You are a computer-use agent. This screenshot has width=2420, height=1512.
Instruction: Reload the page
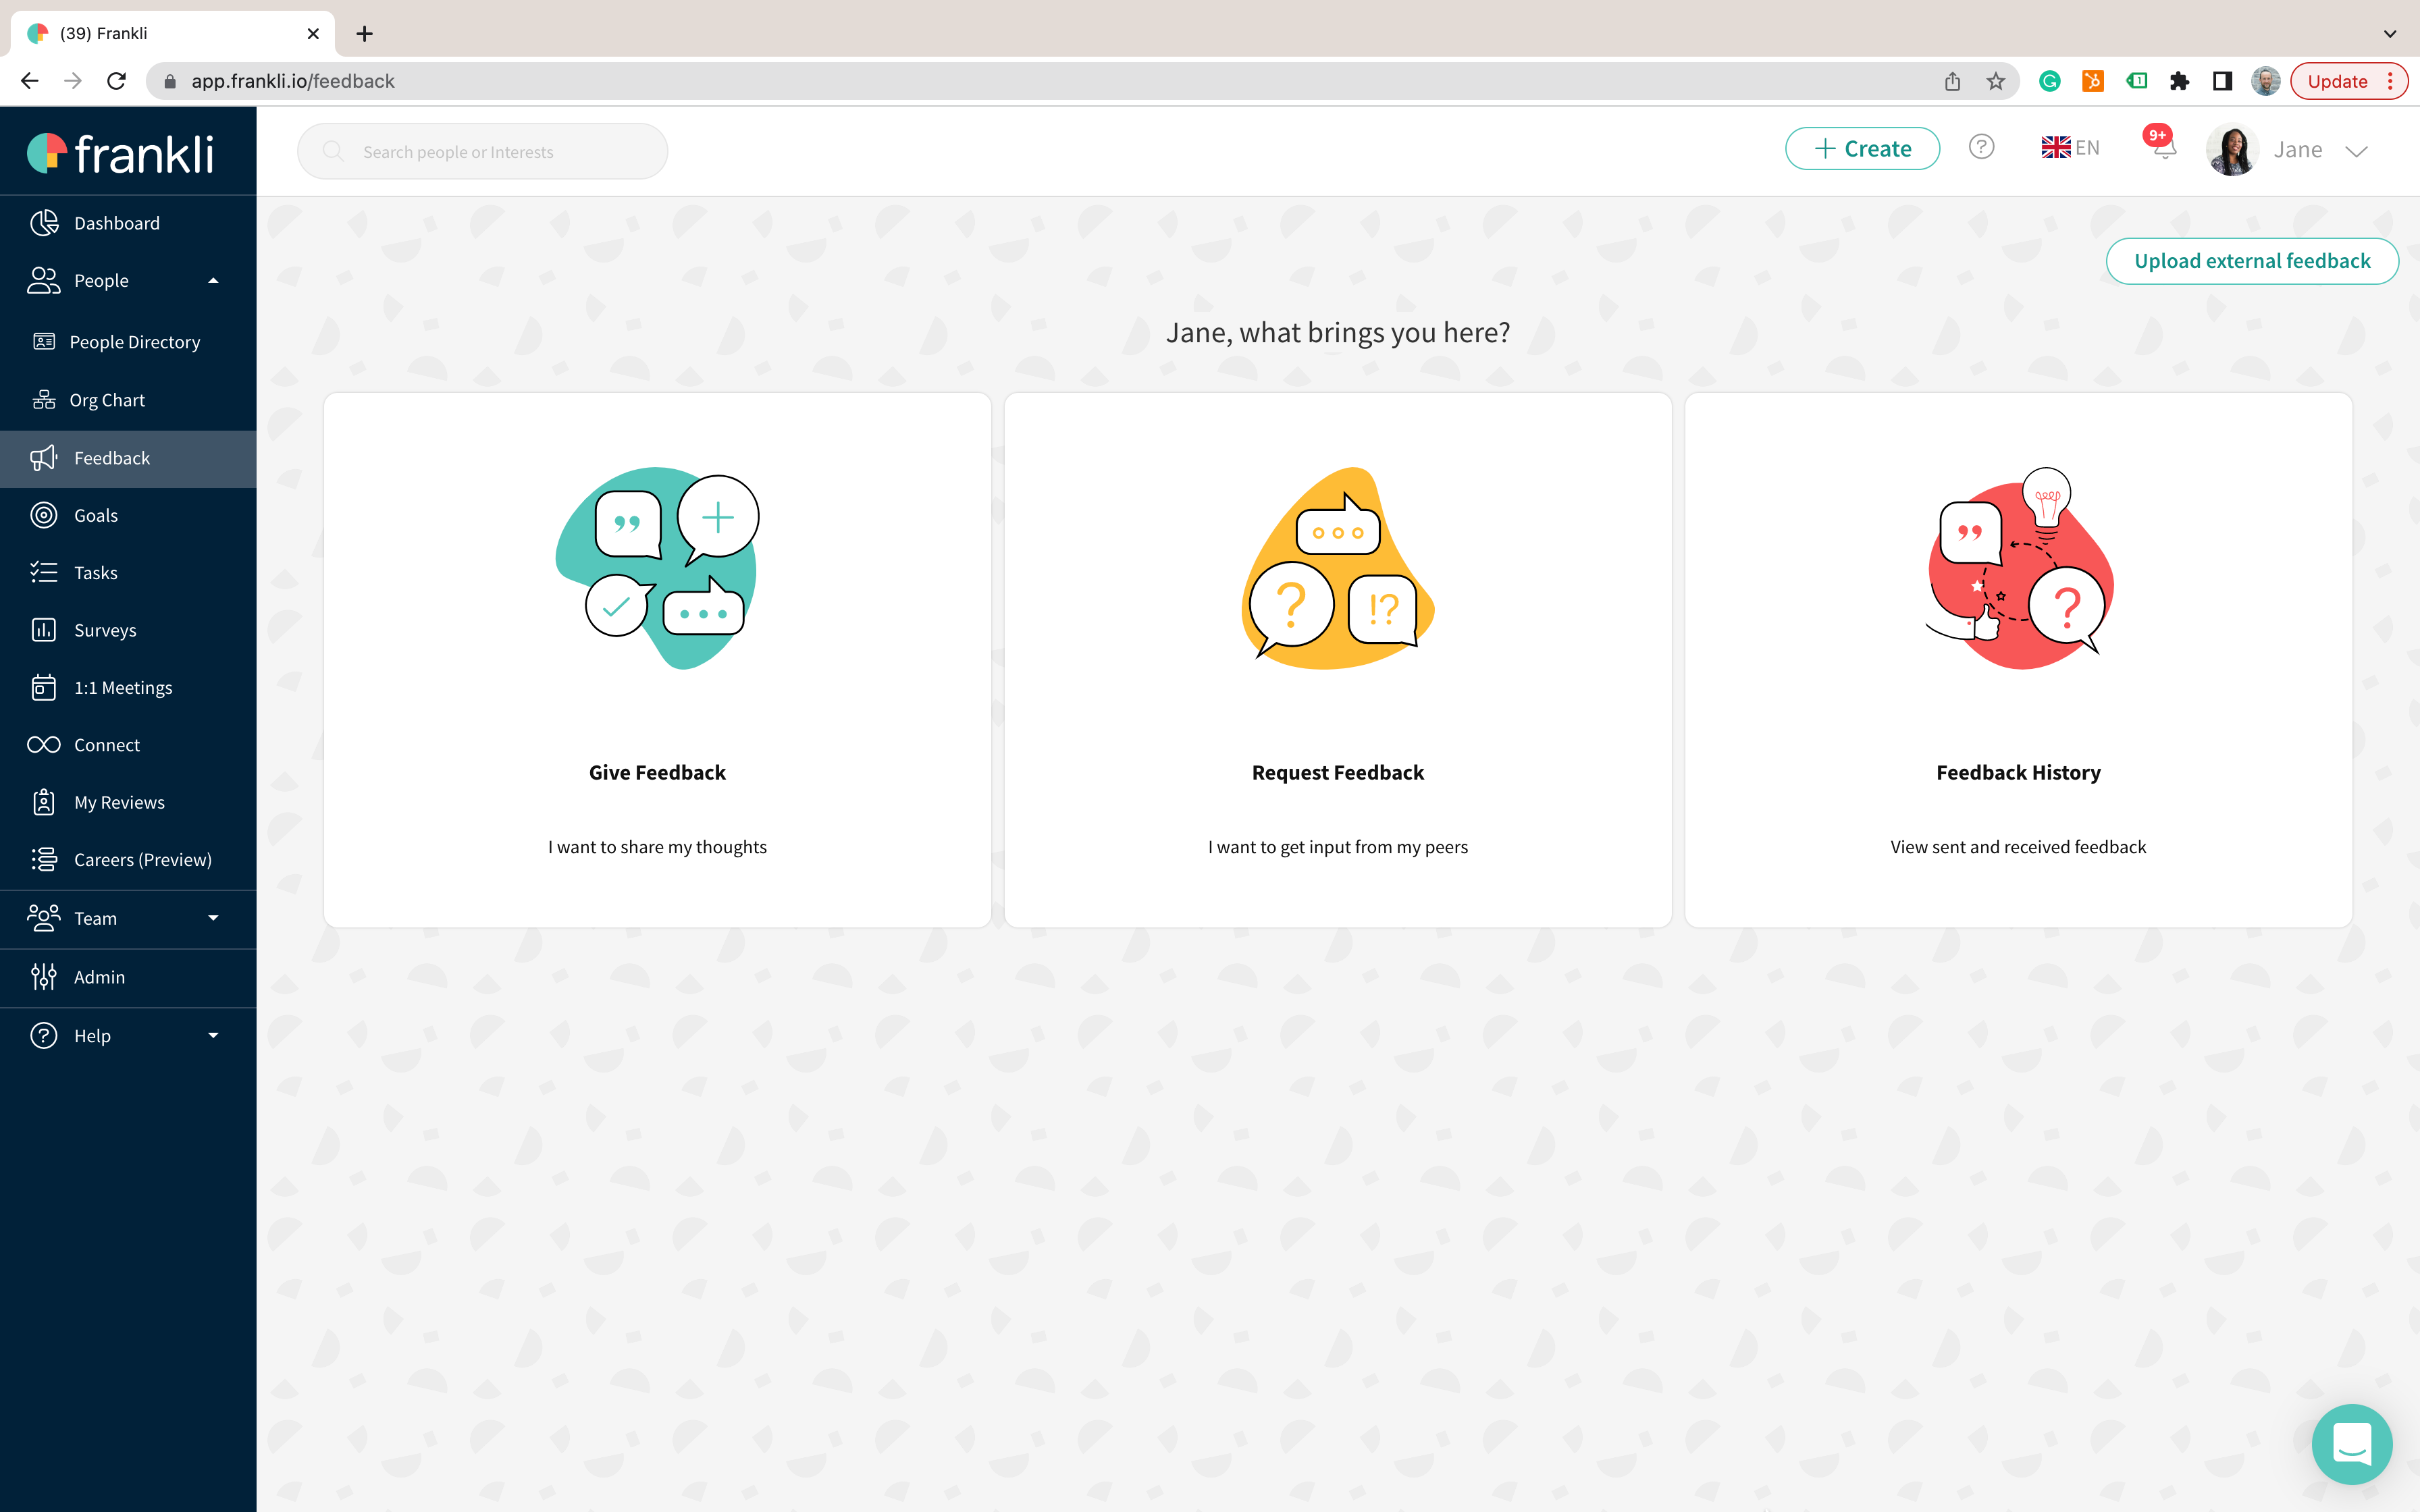tap(116, 81)
